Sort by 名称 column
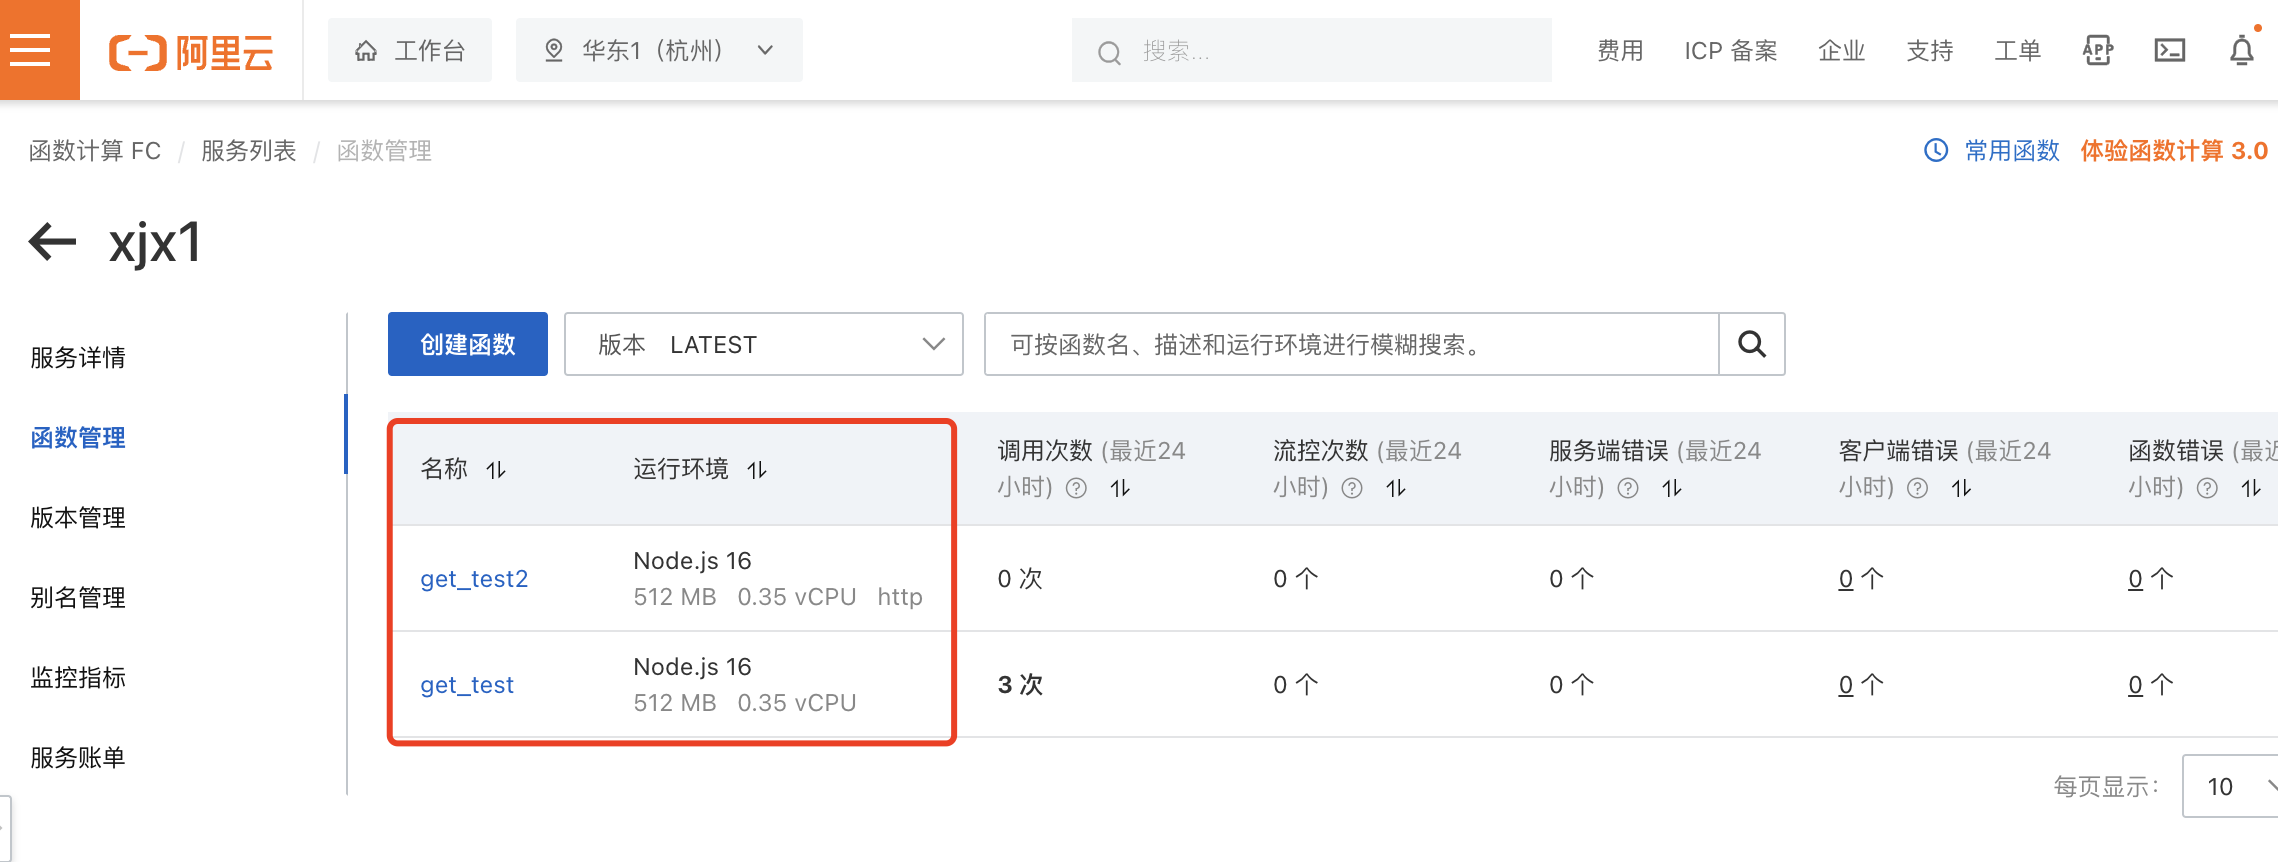Viewport: 2278px width, 862px height. tap(496, 470)
